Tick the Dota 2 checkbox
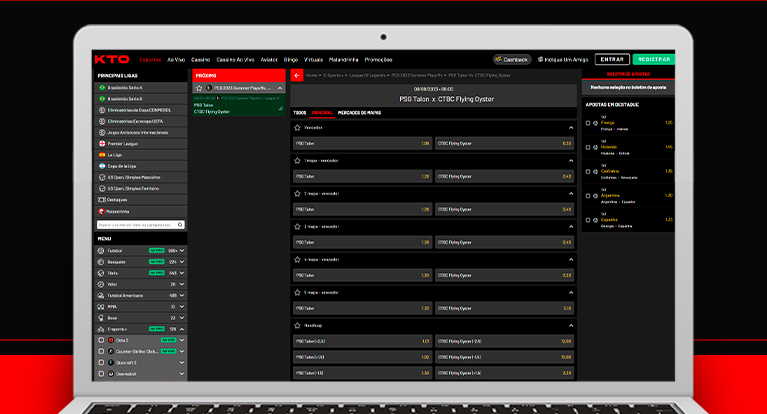The height and width of the screenshot is (414, 767). point(101,340)
